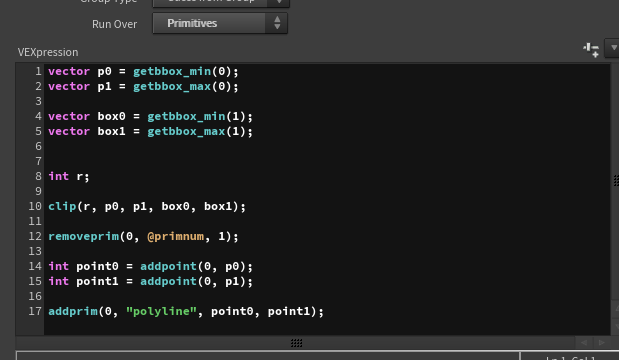619x360 pixels.
Task: Click the Run Over label
Action: click(x=114, y=24)
